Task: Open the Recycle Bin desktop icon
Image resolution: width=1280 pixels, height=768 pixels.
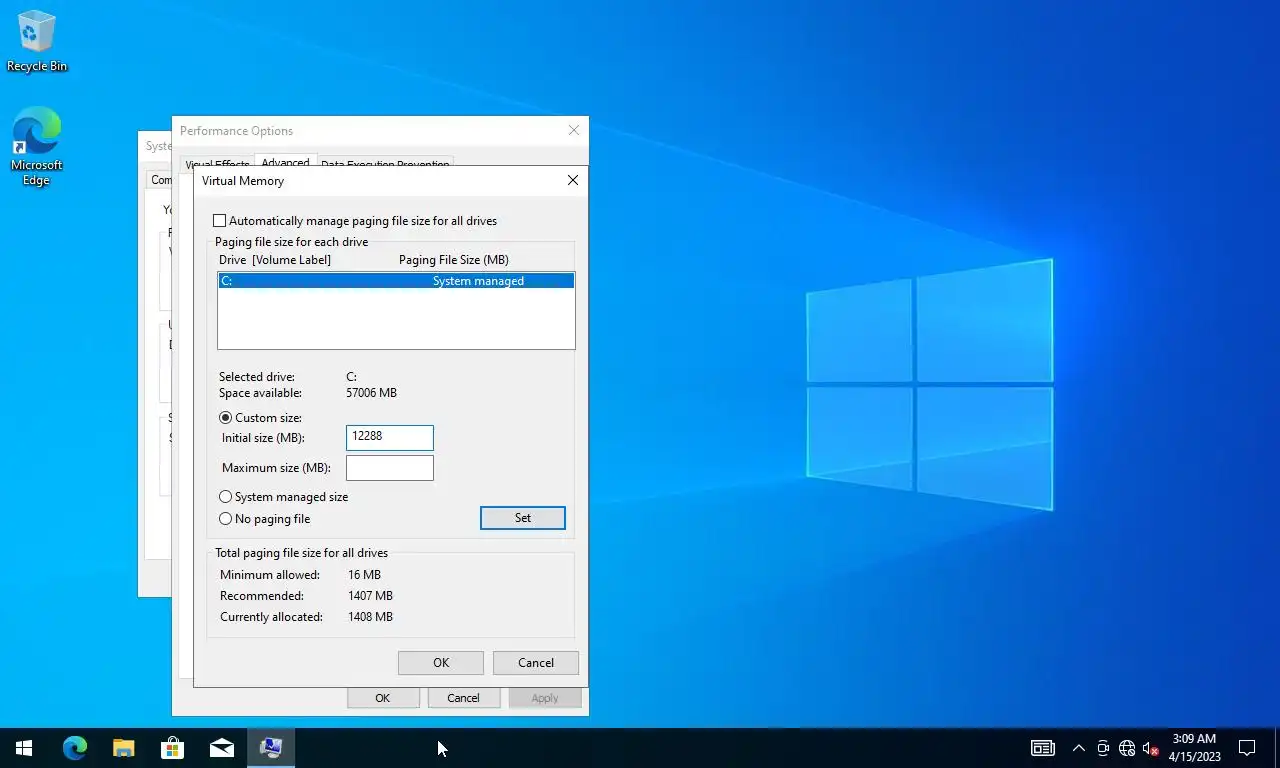Action: 37,42
